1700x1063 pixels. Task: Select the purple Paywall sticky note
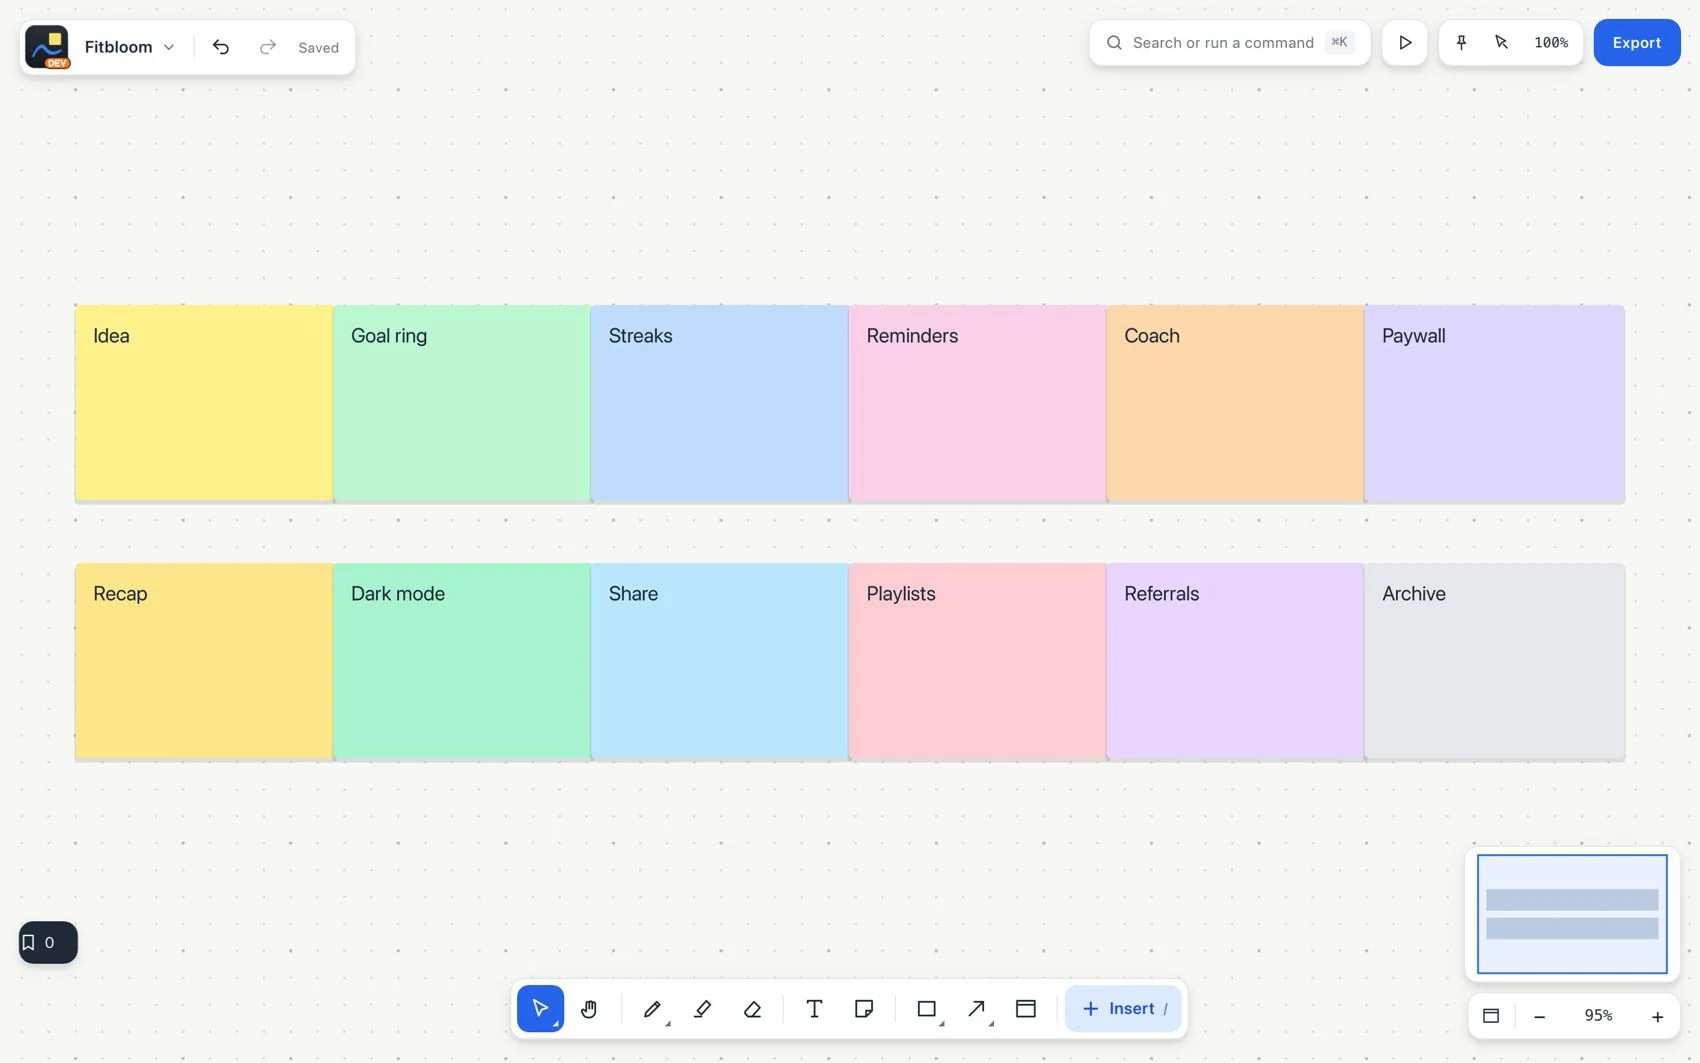pos(1494,403)
